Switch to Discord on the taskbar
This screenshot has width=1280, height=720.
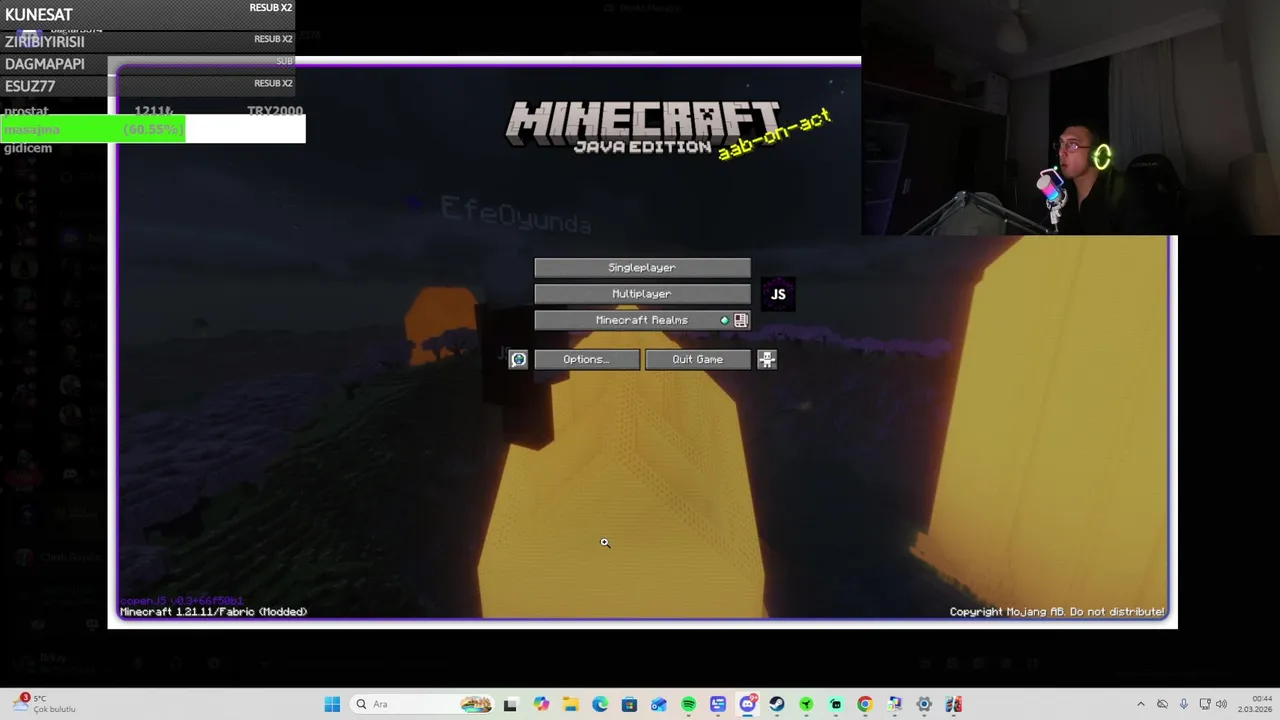(747, 704)
